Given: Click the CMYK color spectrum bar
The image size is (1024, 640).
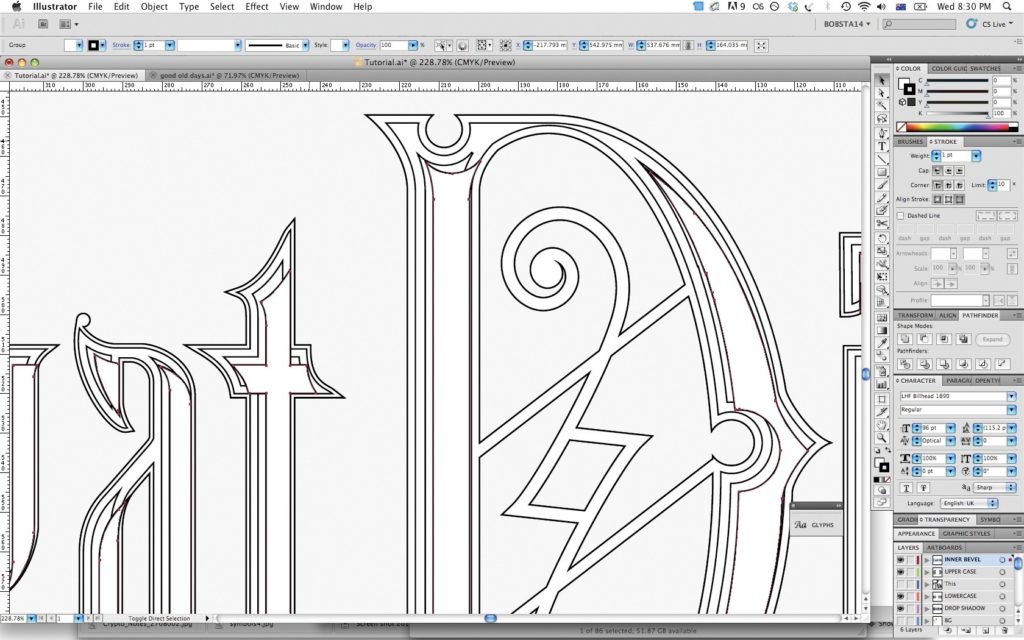Looking at the screenshot, I should [x=959, y=127].
